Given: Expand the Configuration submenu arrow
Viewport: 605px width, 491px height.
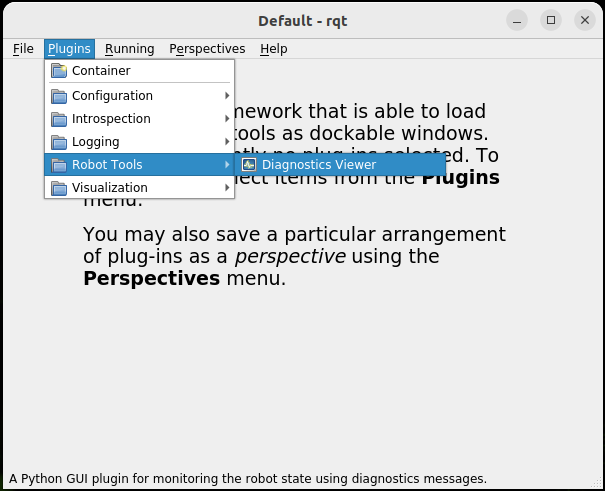Looking at the screenshot, I should click(227, 96).
